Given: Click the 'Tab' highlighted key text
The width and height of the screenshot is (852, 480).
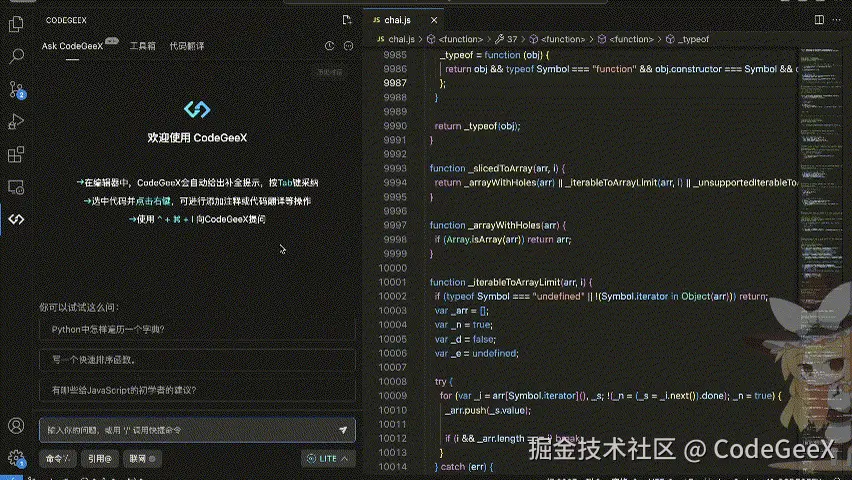Looking at the screenshot, I should point(285,183).
